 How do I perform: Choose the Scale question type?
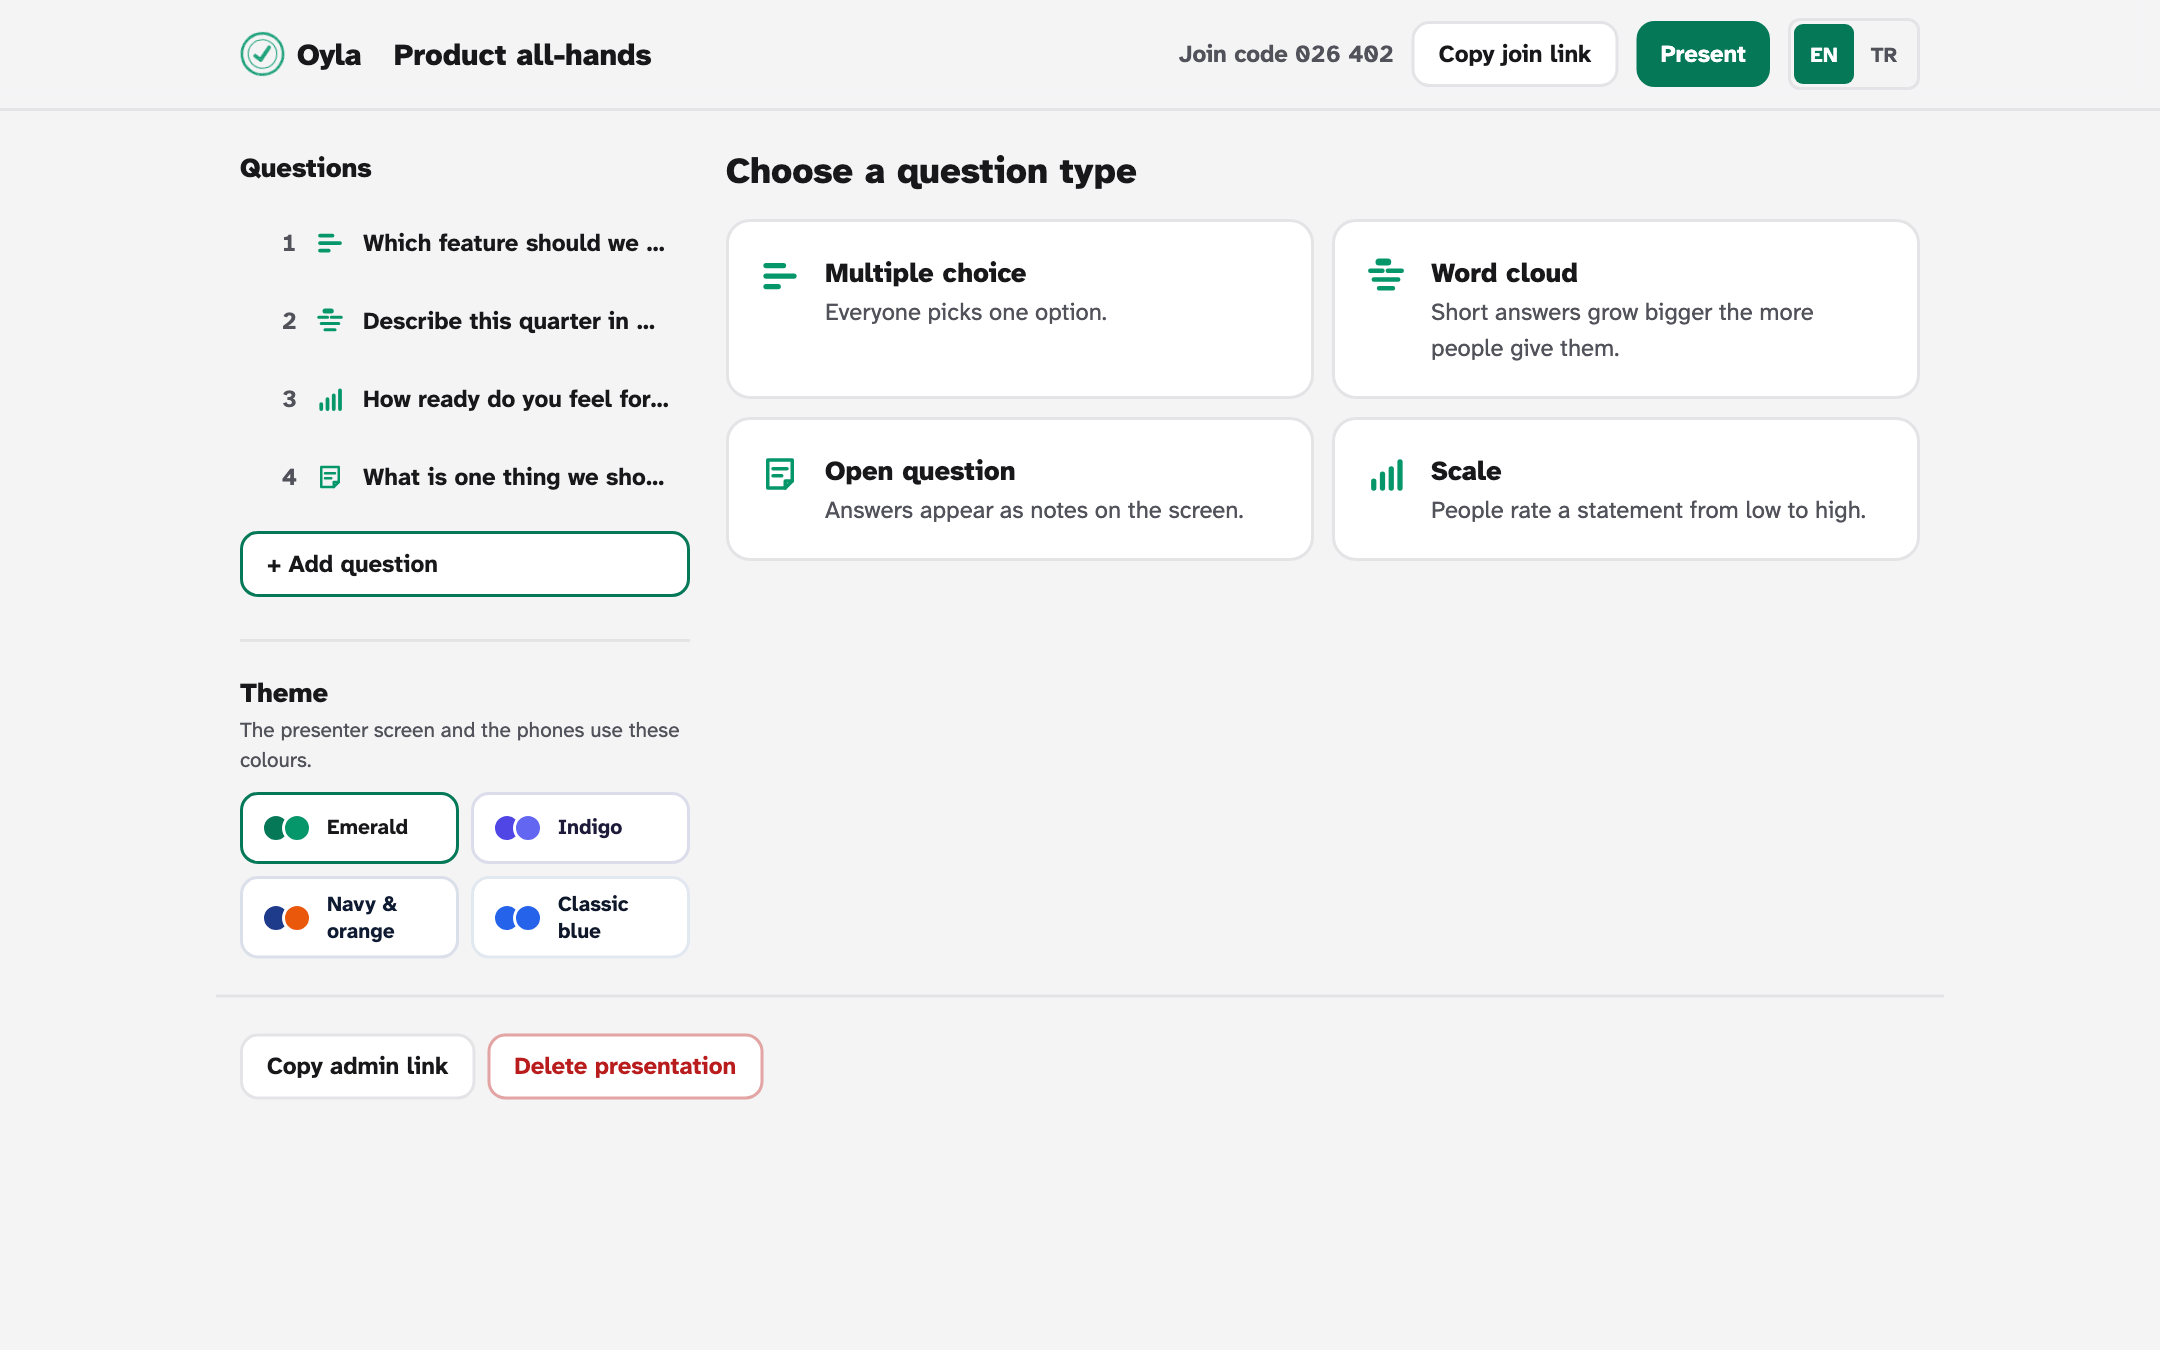pyautogui.click(x=1625, y=489)
